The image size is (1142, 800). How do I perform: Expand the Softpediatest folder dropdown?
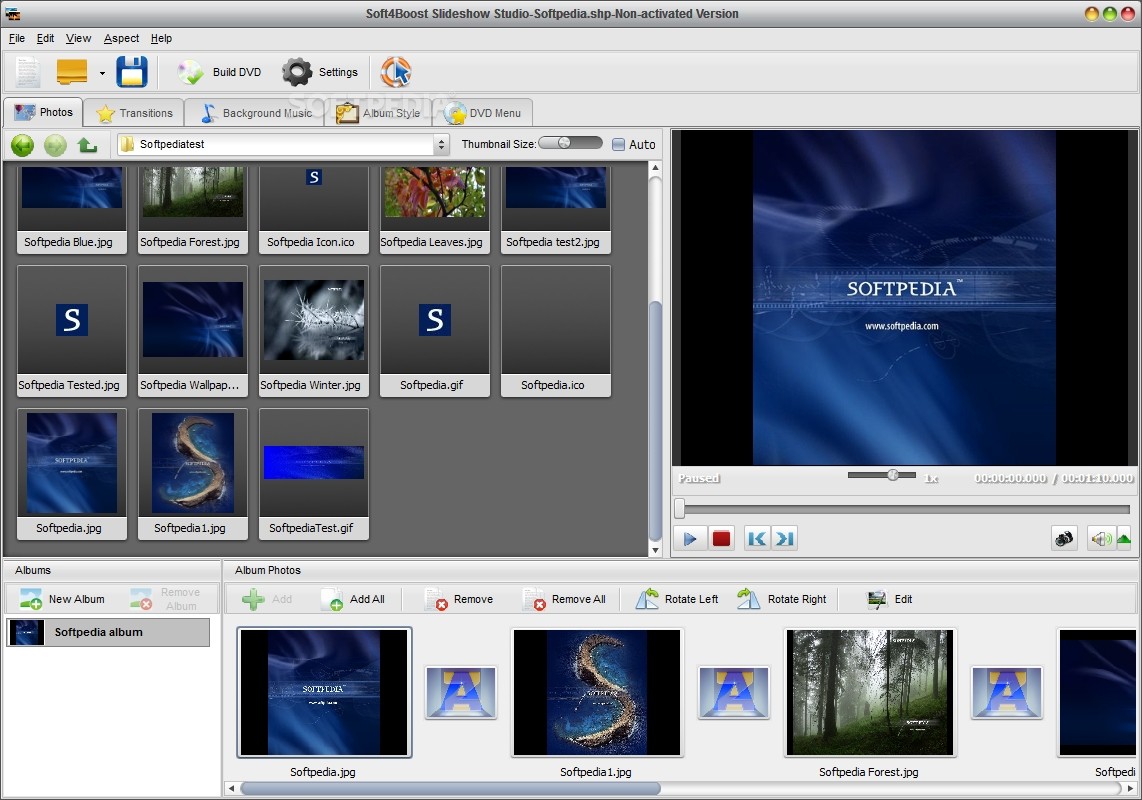[x=441, y=144]
